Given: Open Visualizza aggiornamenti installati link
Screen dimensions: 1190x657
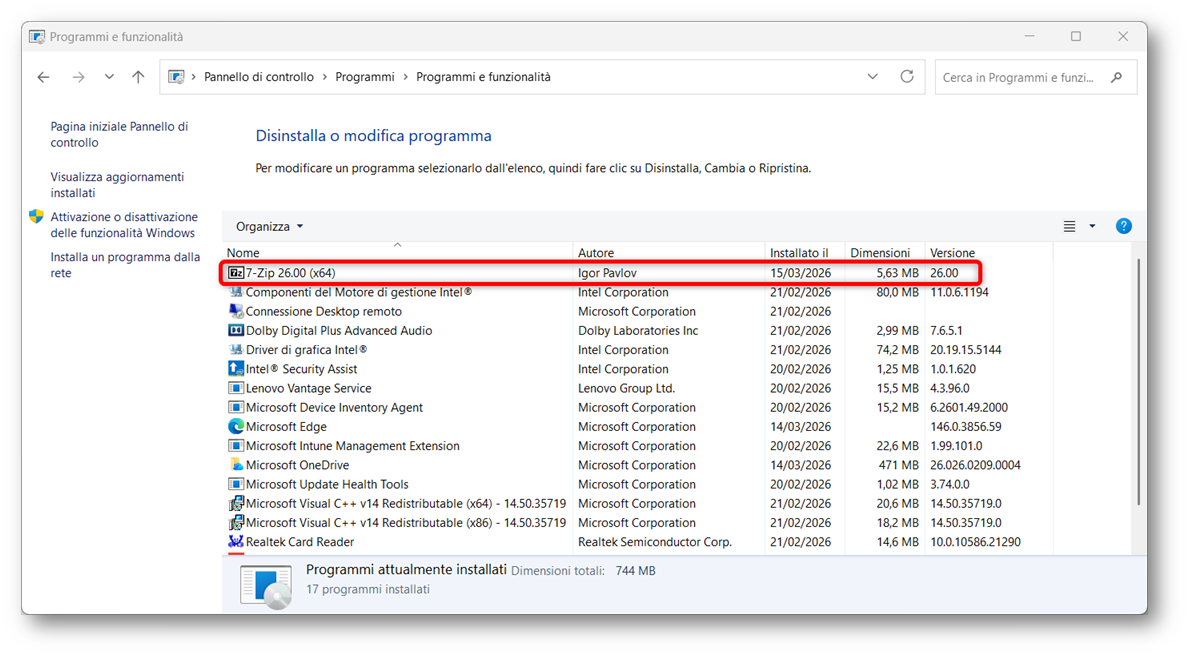Looking at the screenshot, I should pos(117,185).
